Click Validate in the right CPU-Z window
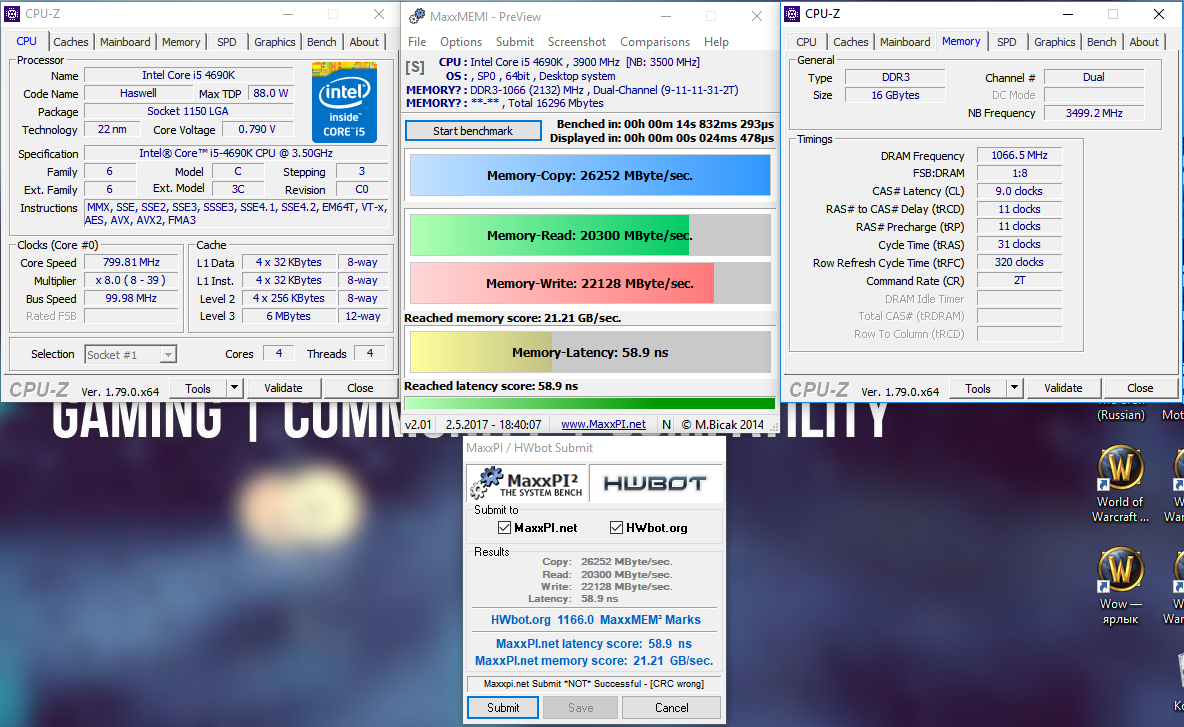Image resolution: width=1184 pixels, height=727 pixels. (1063, 388)
